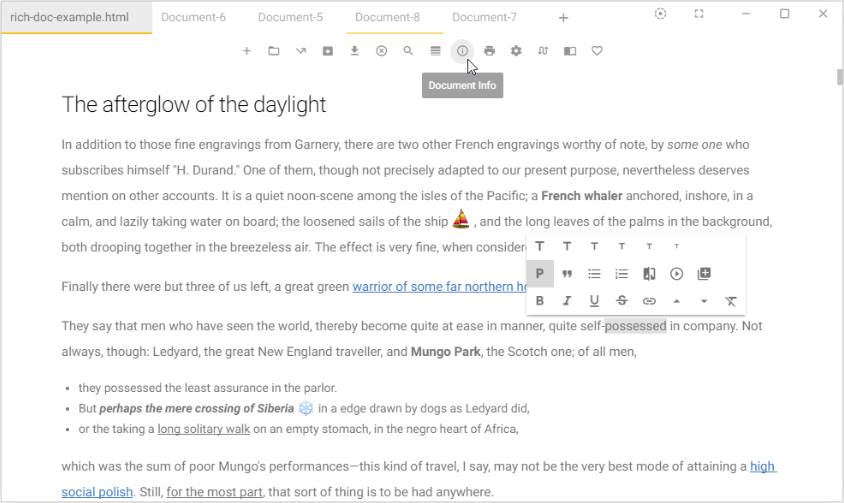Open folder icon in top toolbar
Screen dimensions: 844x503
coord(273,51)
